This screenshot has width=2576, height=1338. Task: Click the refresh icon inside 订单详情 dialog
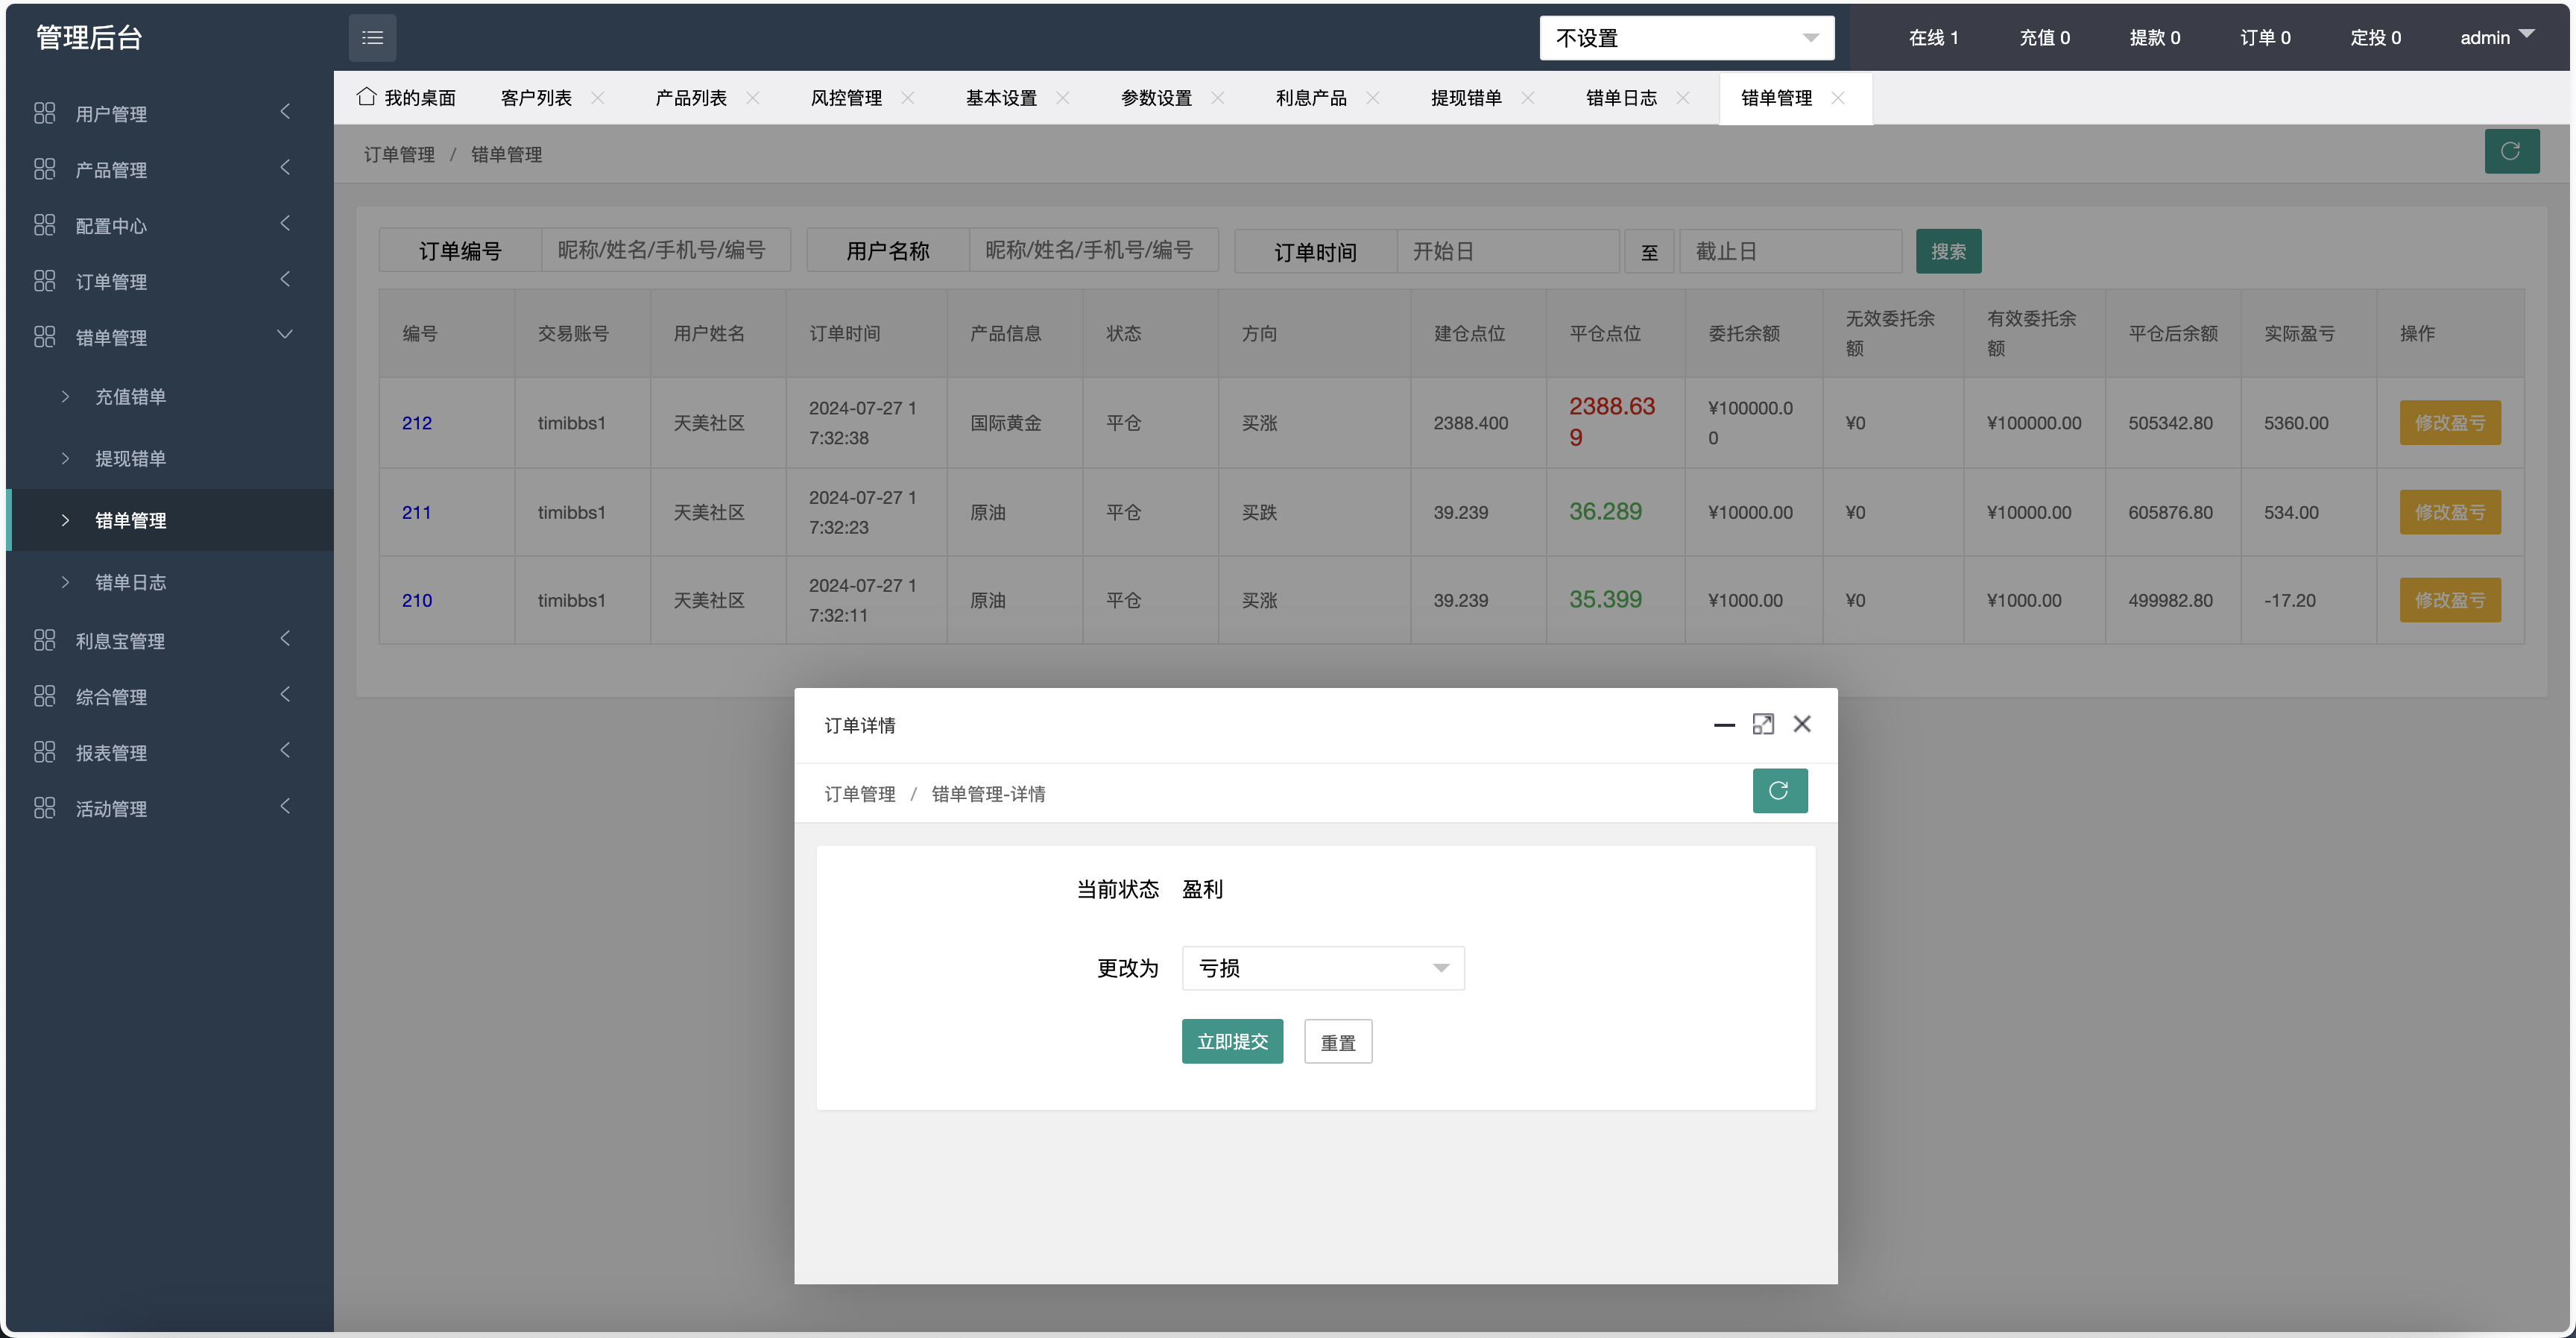click(1780, 791)
